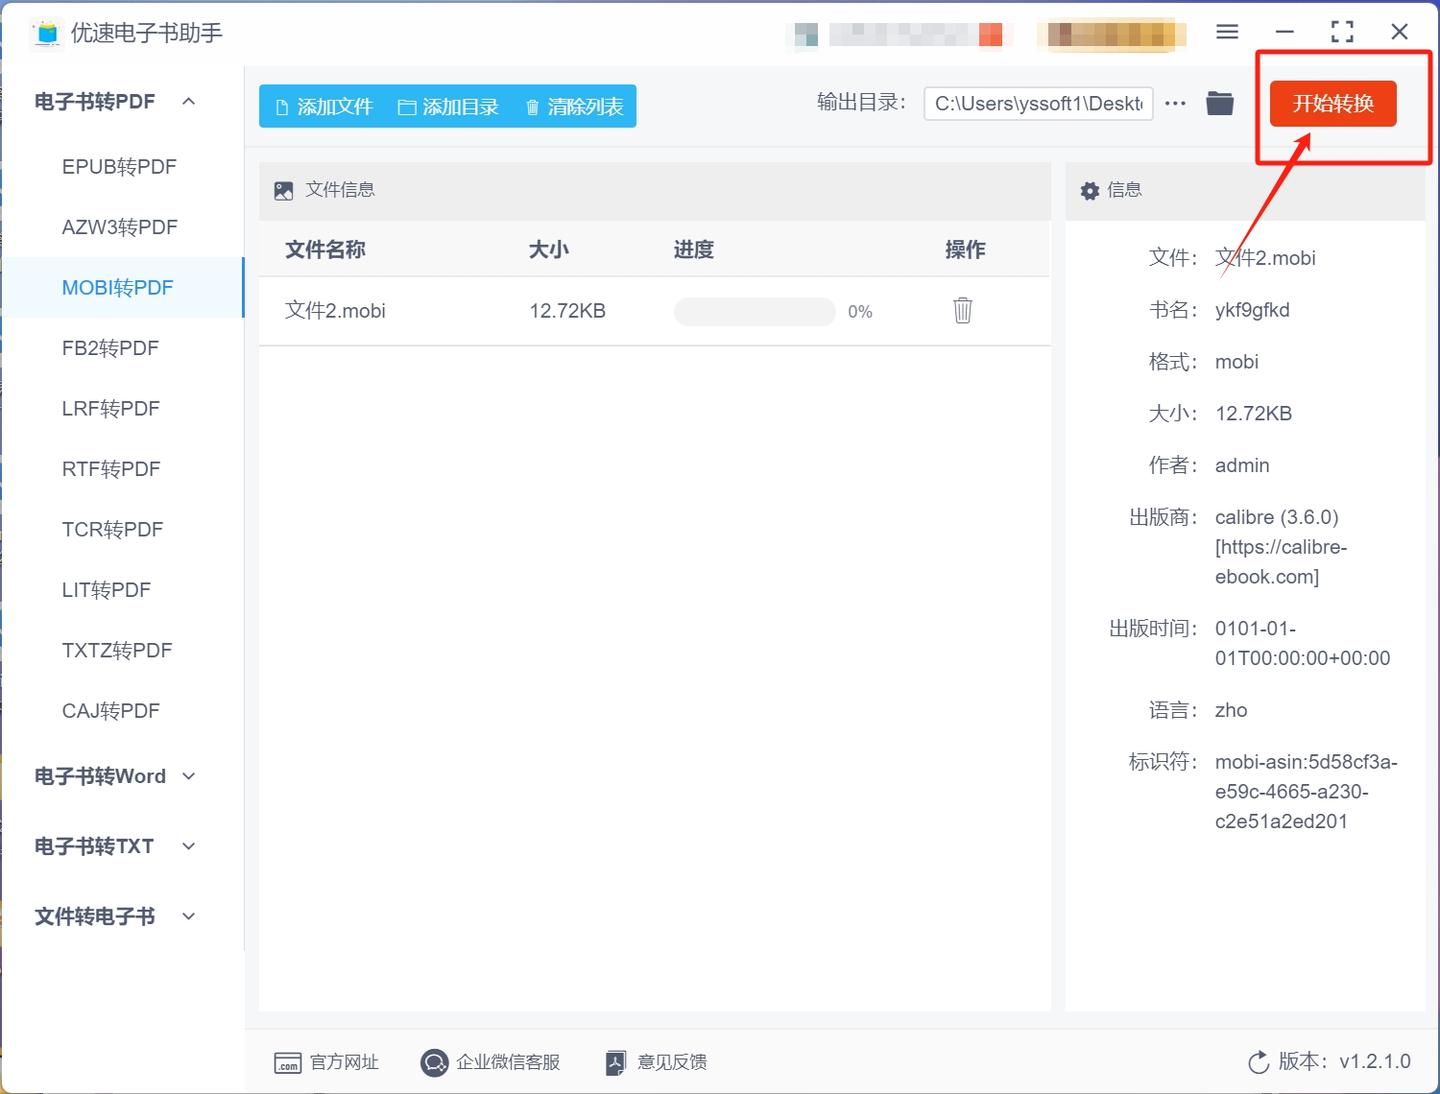
Task: Select LIT转PDF in sidebar
Action: pos(122,590)
